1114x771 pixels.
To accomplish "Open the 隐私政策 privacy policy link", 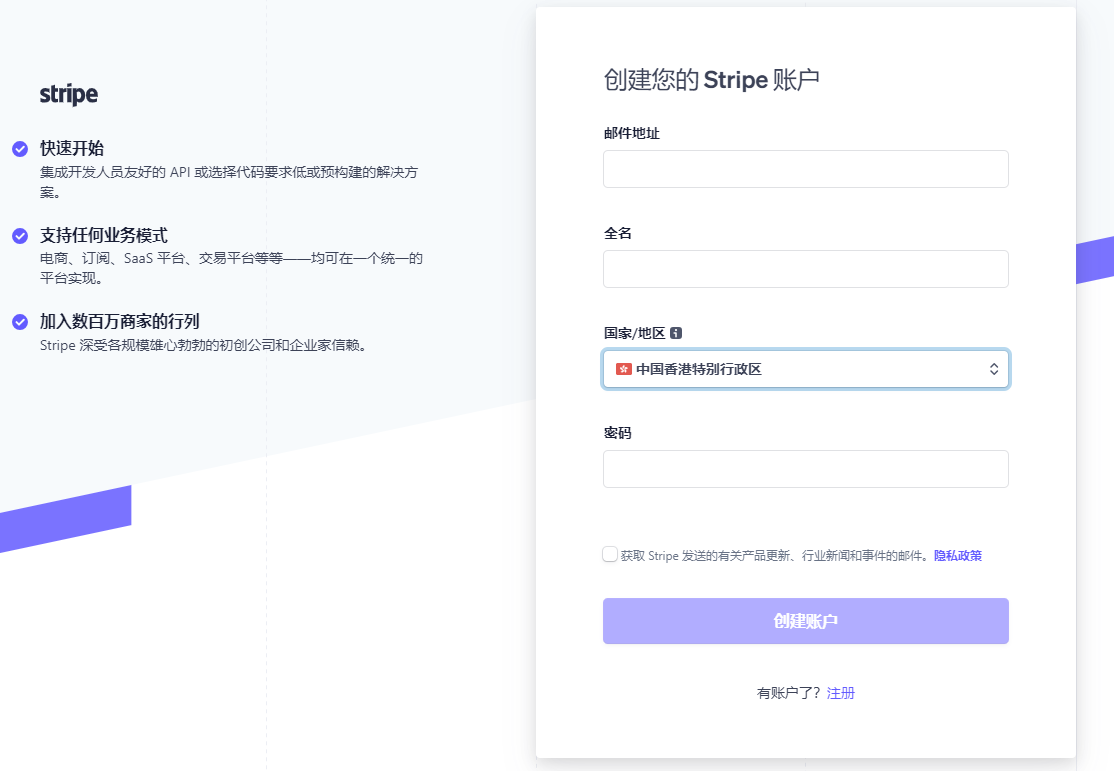I will (957, 555).
